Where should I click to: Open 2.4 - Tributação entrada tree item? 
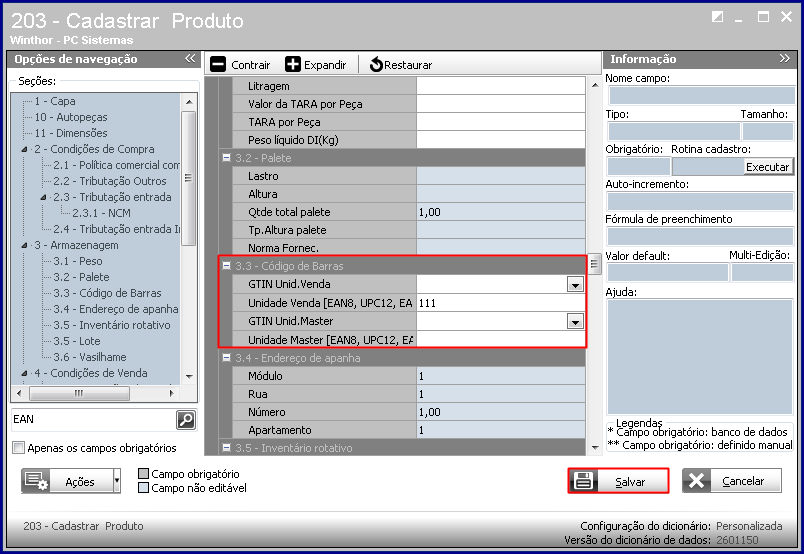click(x=116, y=229)
